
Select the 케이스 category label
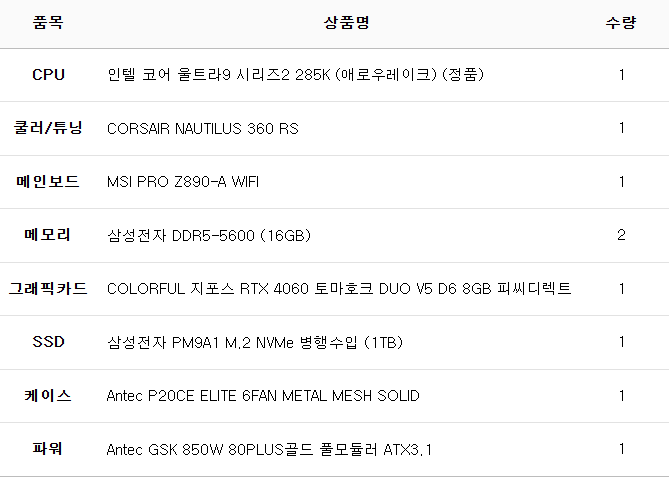(x=48, y=395)
